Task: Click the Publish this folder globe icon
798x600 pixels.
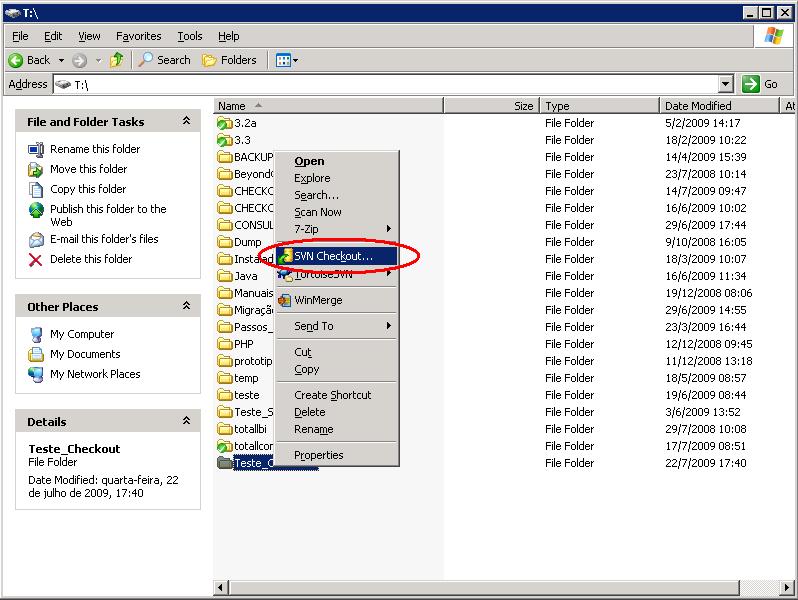Action: click(36, 210)
